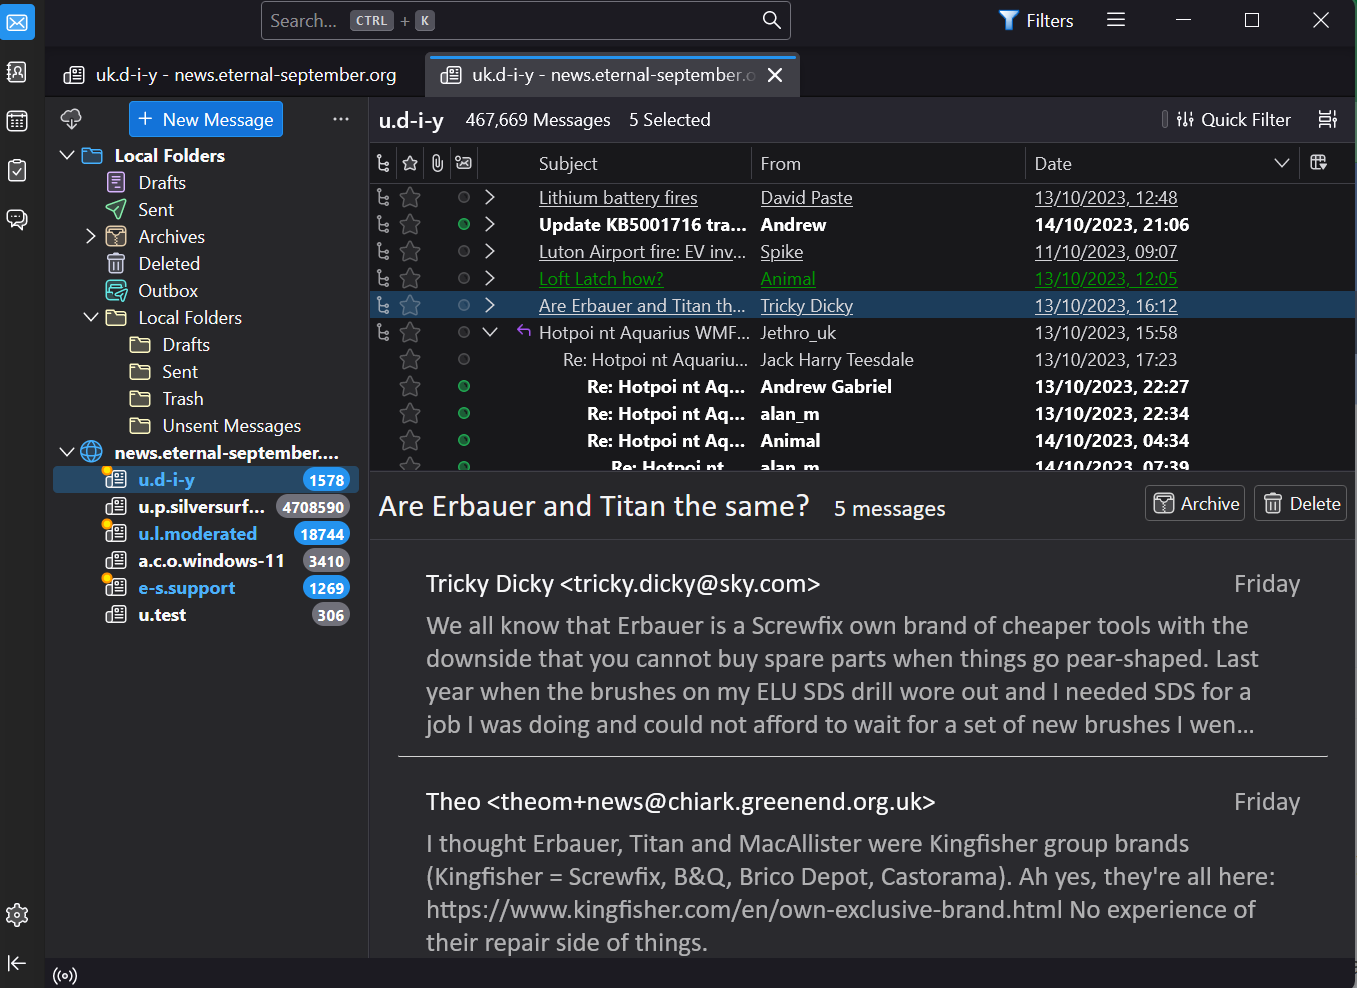Collapse the news.eternal-september account tree
The height and width of the screenshot is (988, 1357).
[67, 452]
